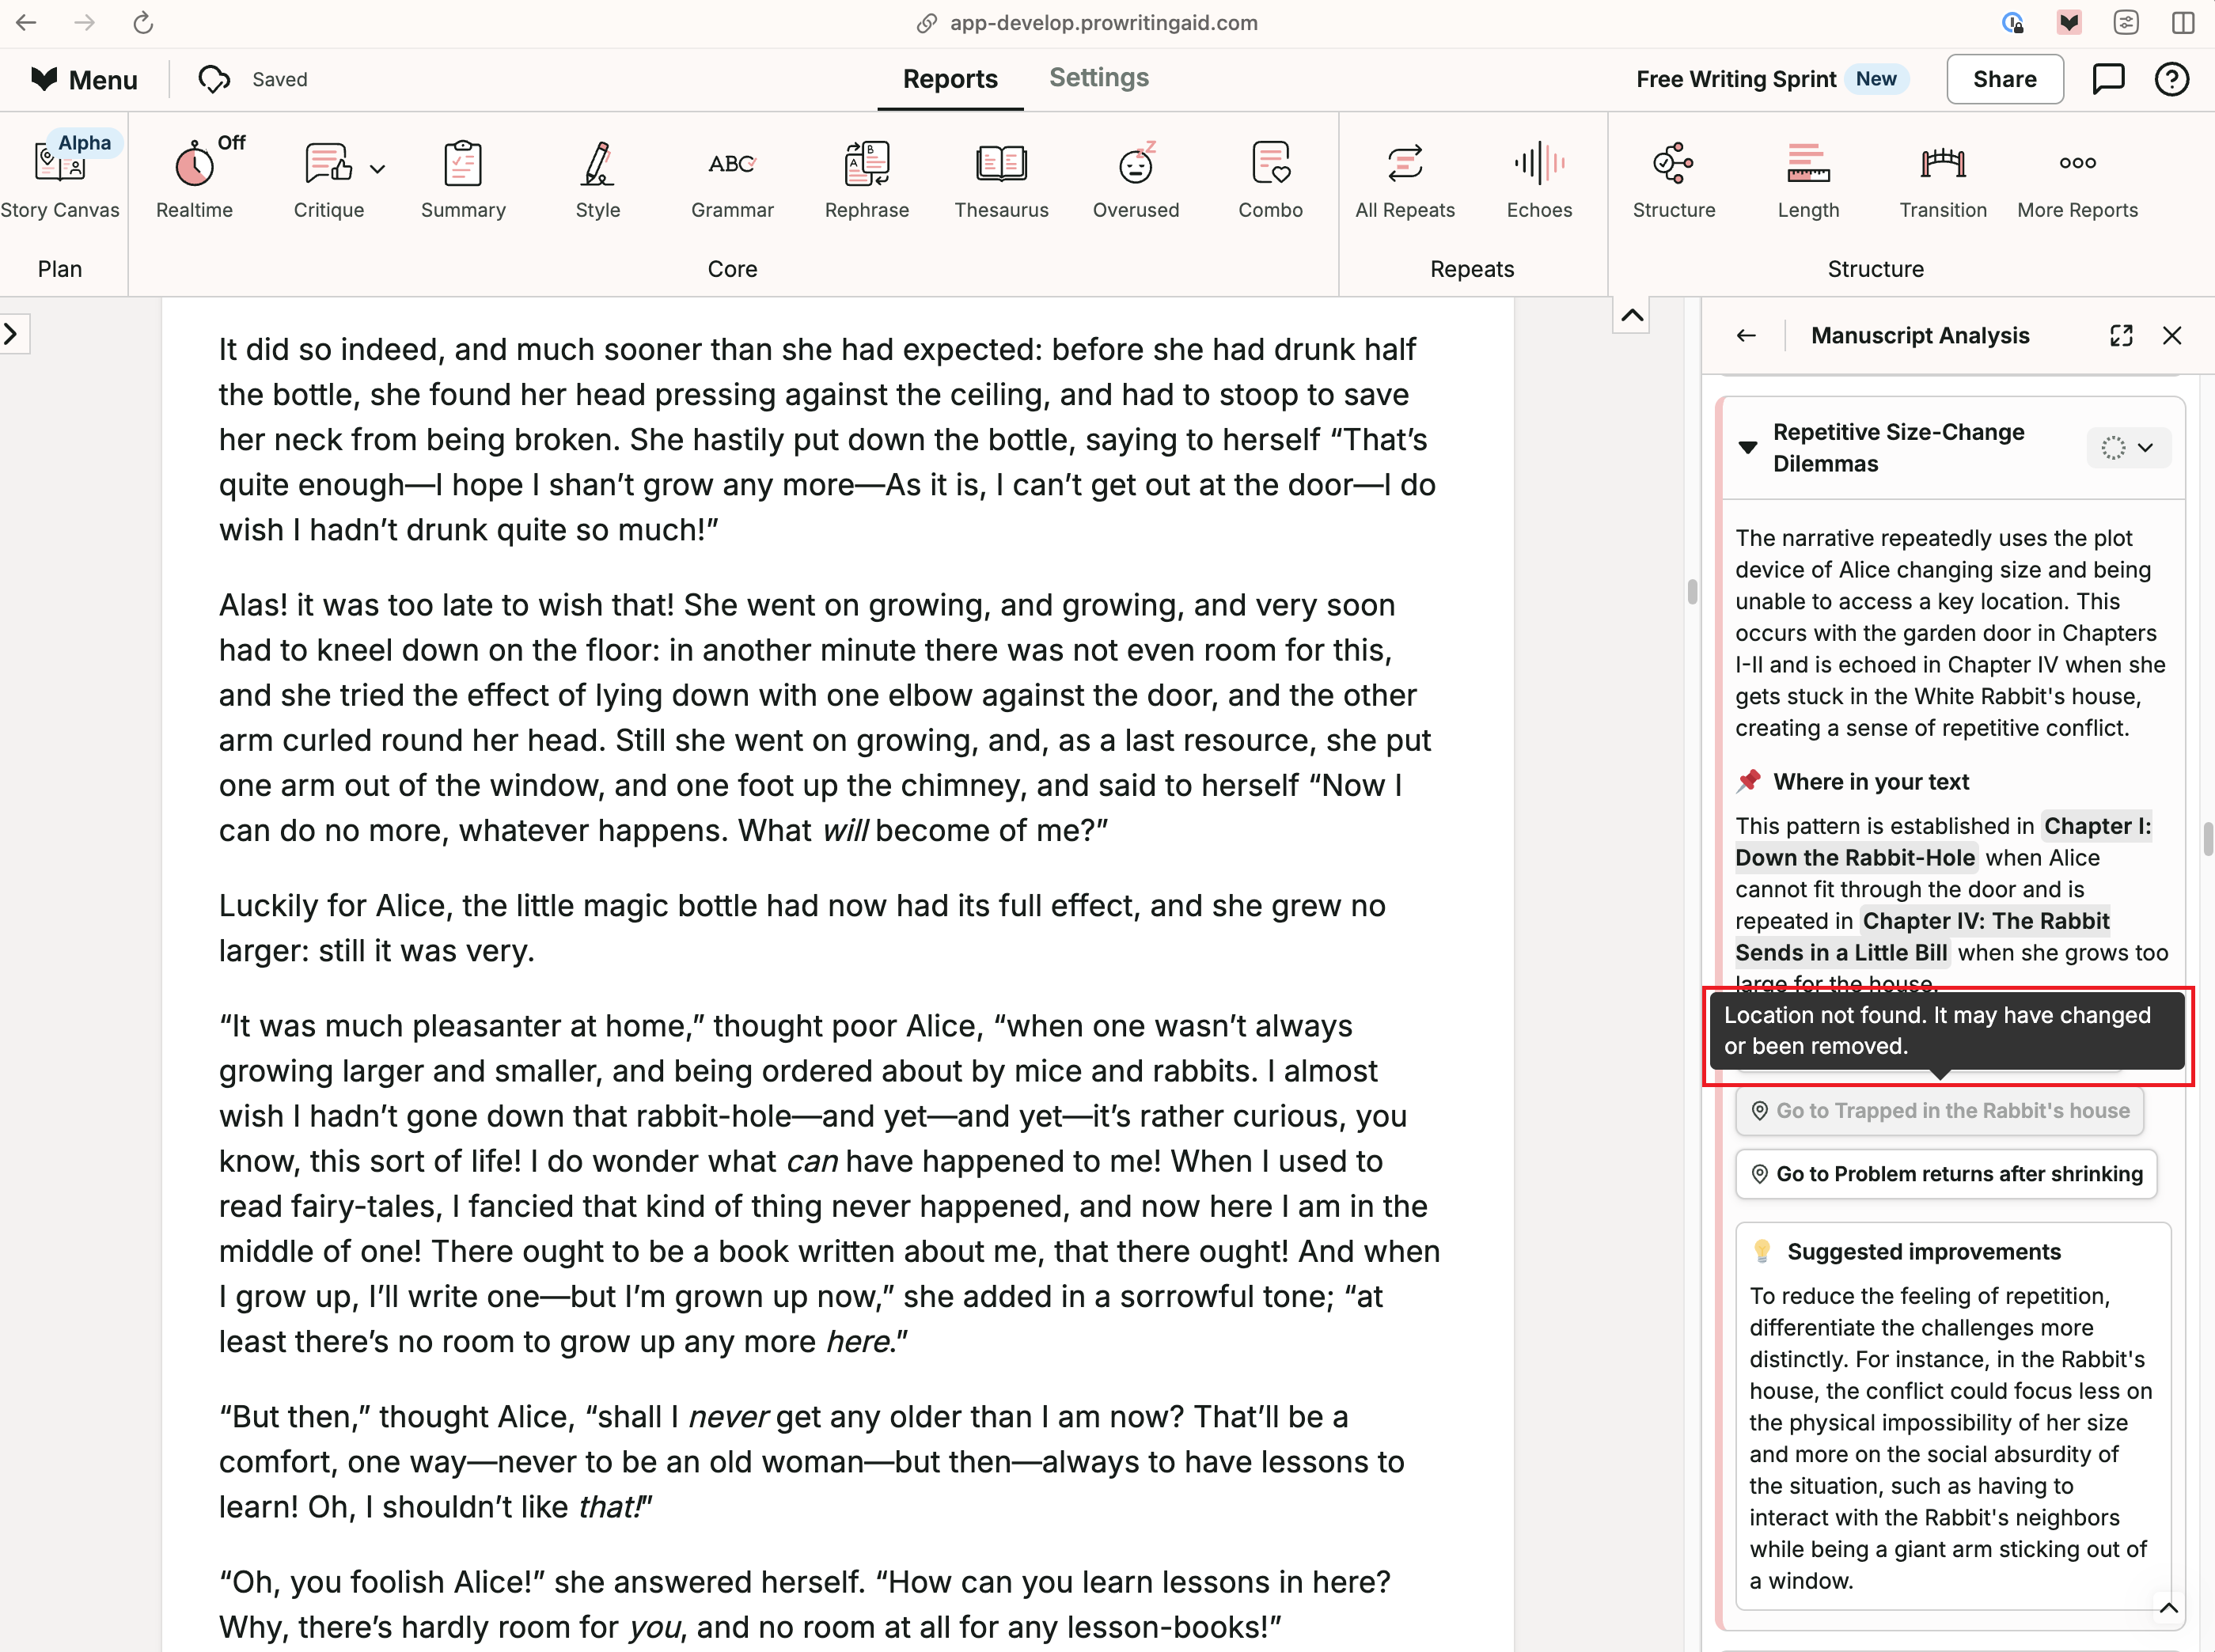Open the main Menu
Image resolution: width=2215 pixels, height=1652 pixels.
coord(84,79)
